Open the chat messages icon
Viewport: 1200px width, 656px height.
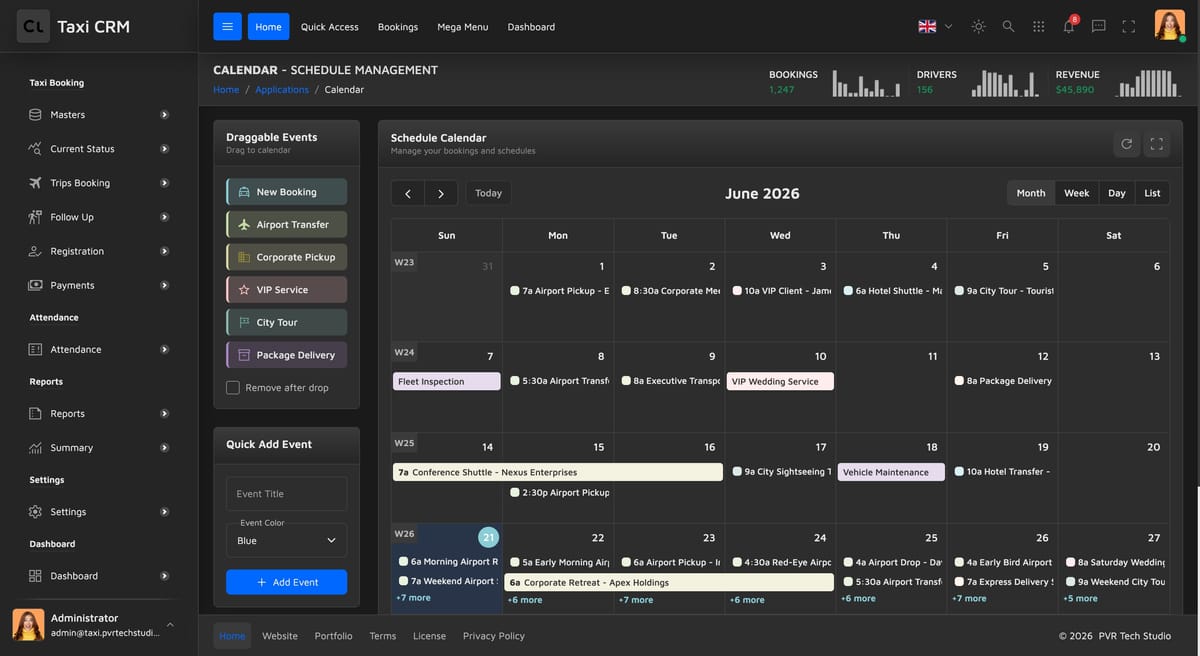[1099, 27]
